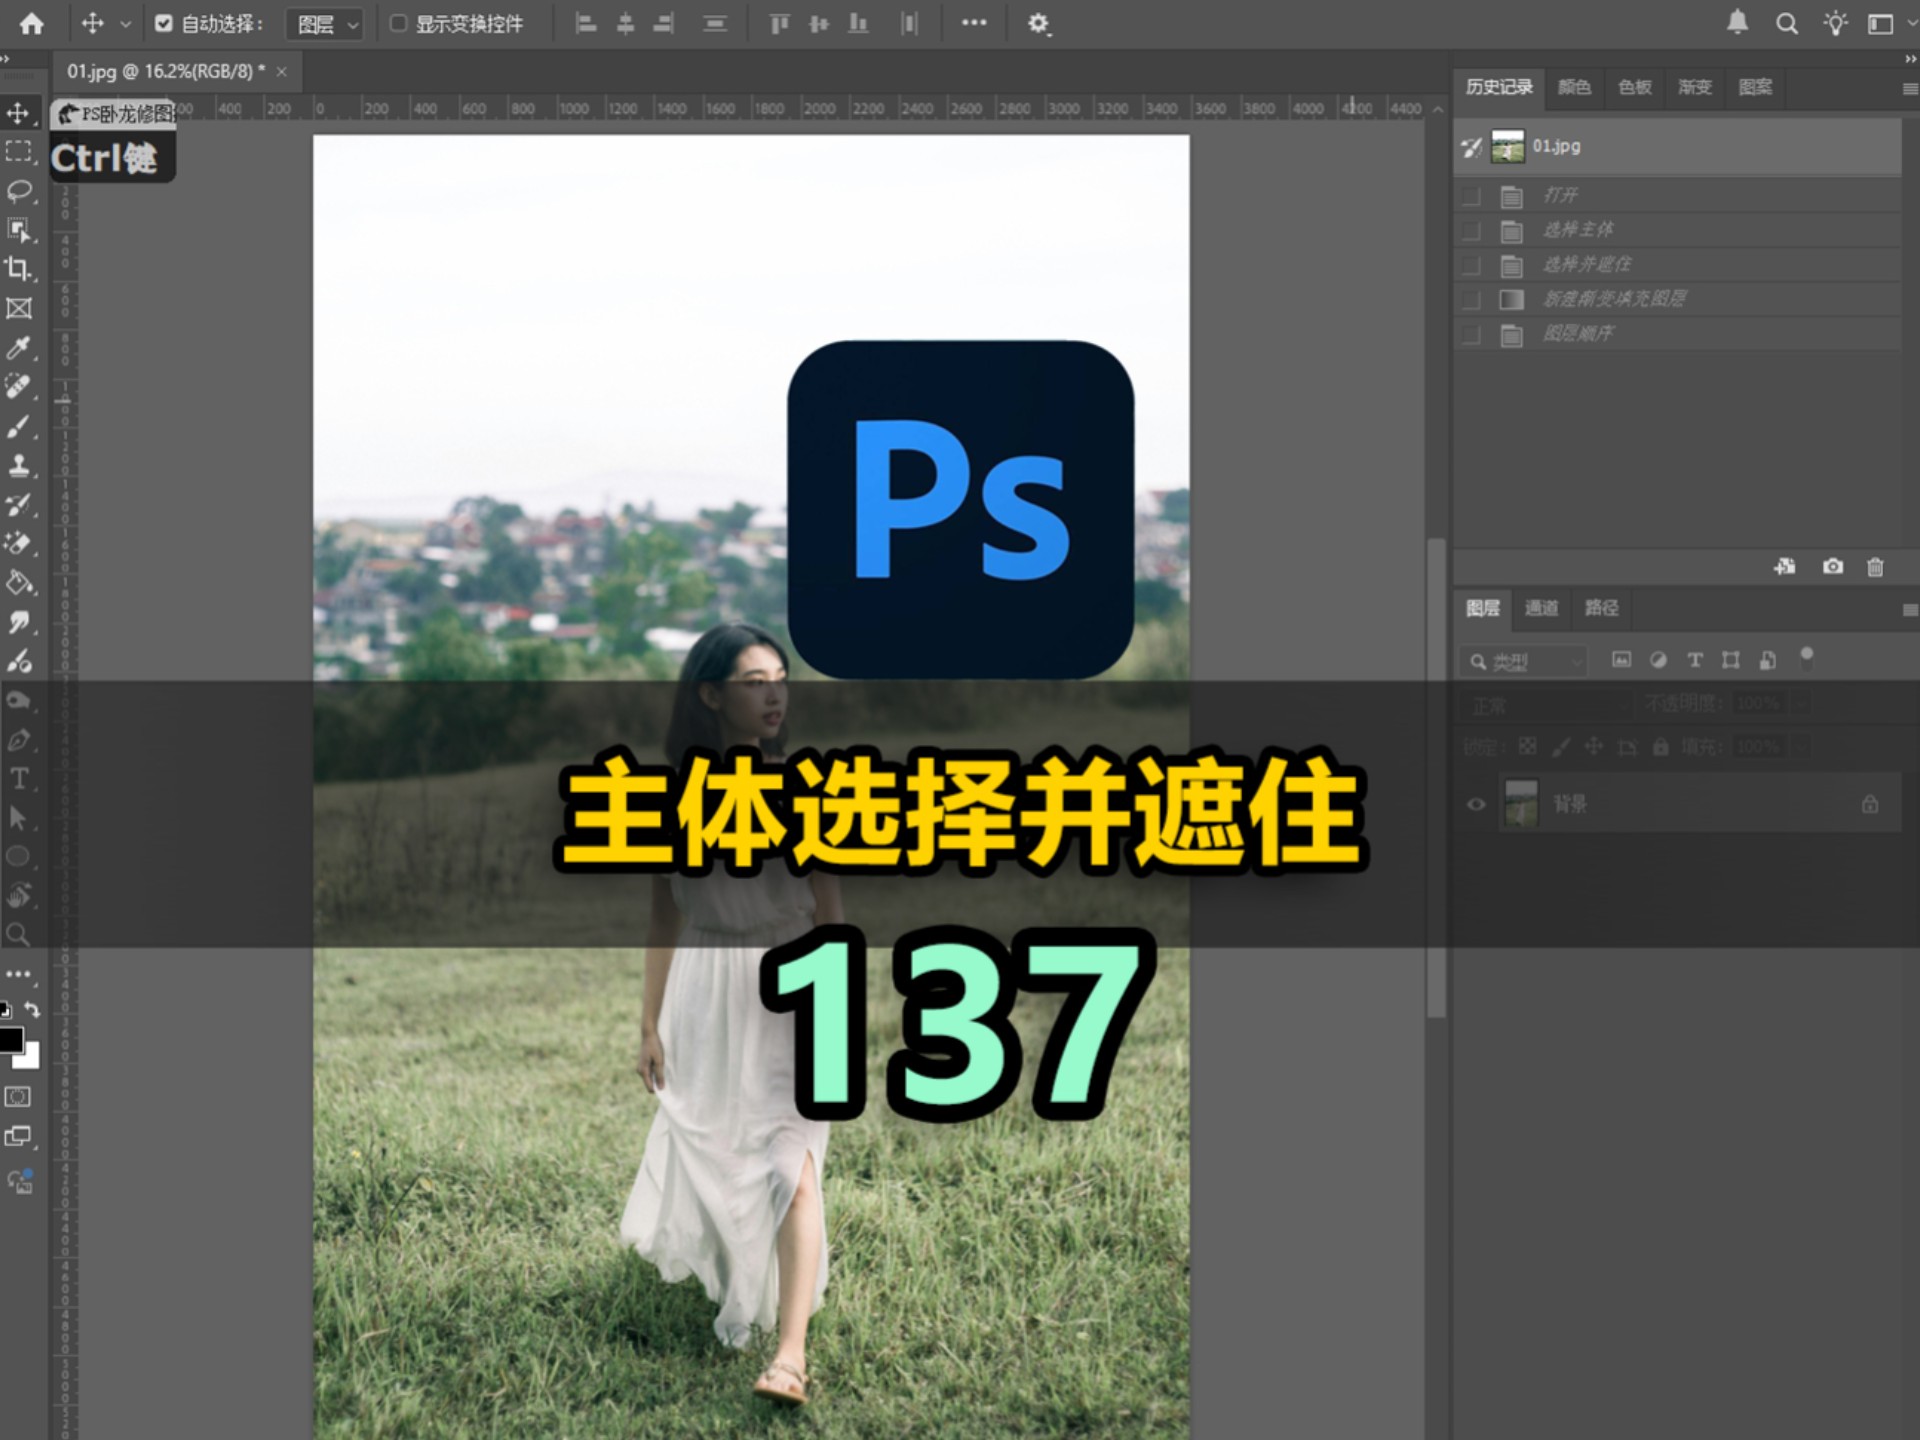Set history brush source on 打开 state
1920x1440 pixels.
(x=1471, y=196)
